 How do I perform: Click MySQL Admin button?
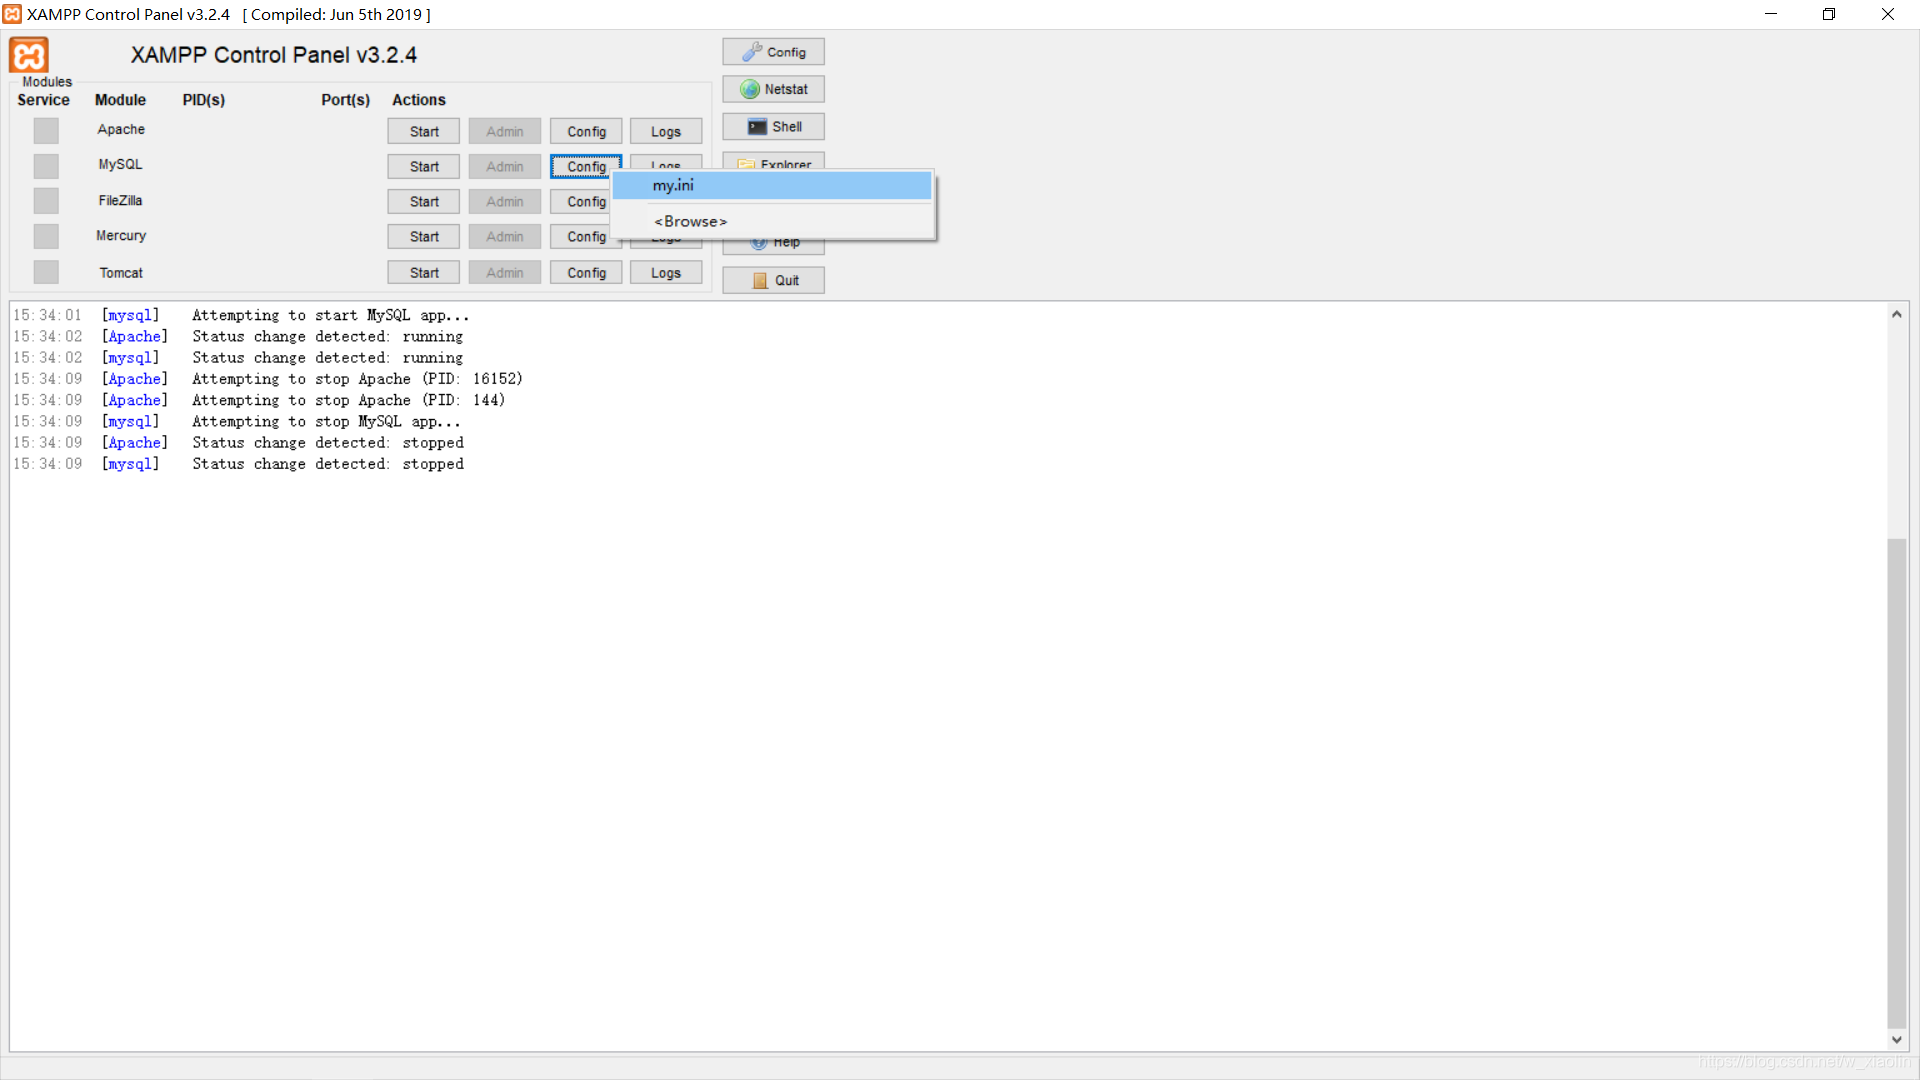pyautogui.click(x=505, y=166)
